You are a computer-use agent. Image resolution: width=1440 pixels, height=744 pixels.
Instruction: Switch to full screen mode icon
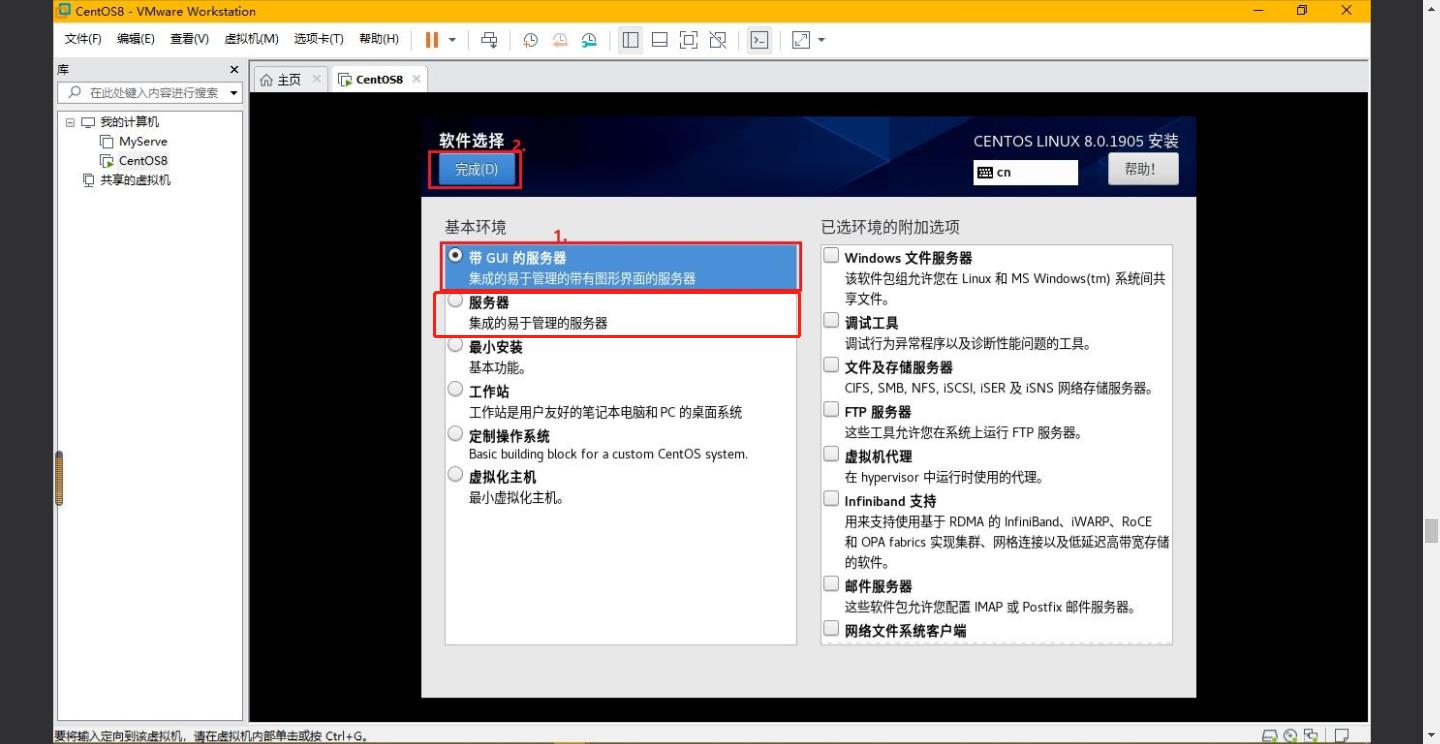(688, 40)
